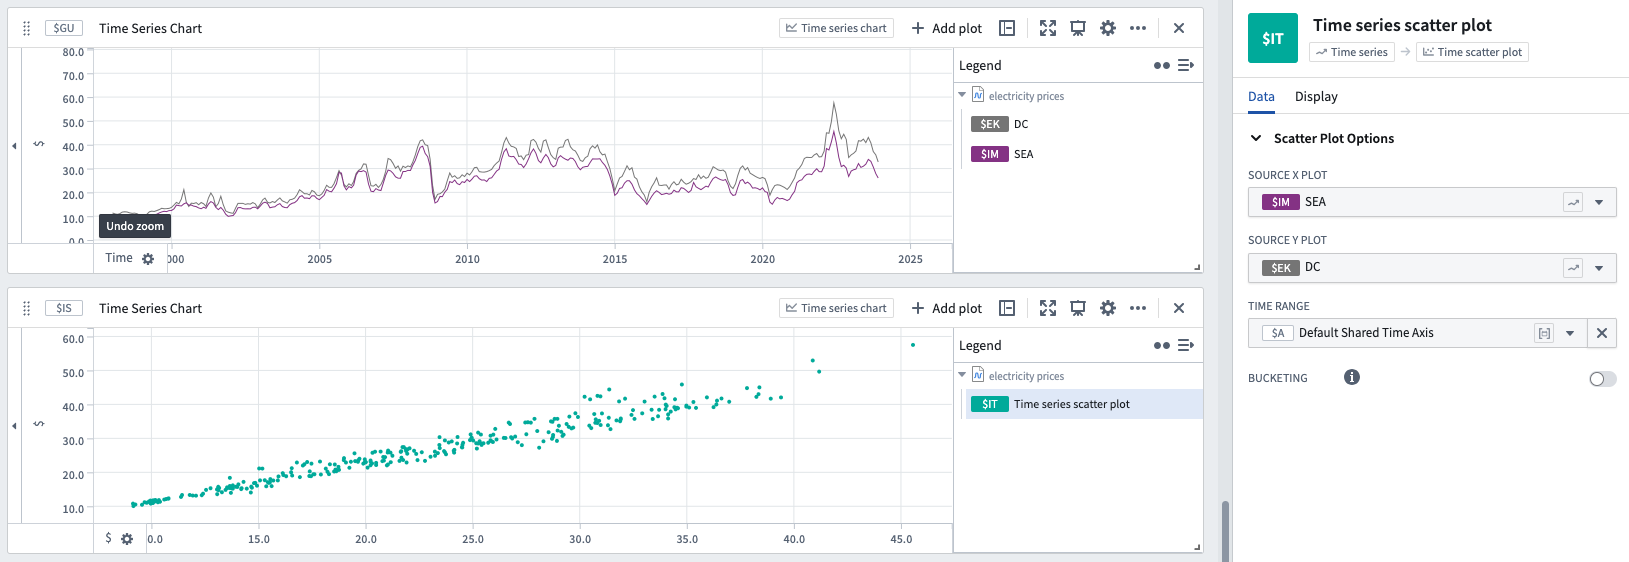Toggle legend dots view in bottom legend

pyautogui.click(x=1161, y=345)
